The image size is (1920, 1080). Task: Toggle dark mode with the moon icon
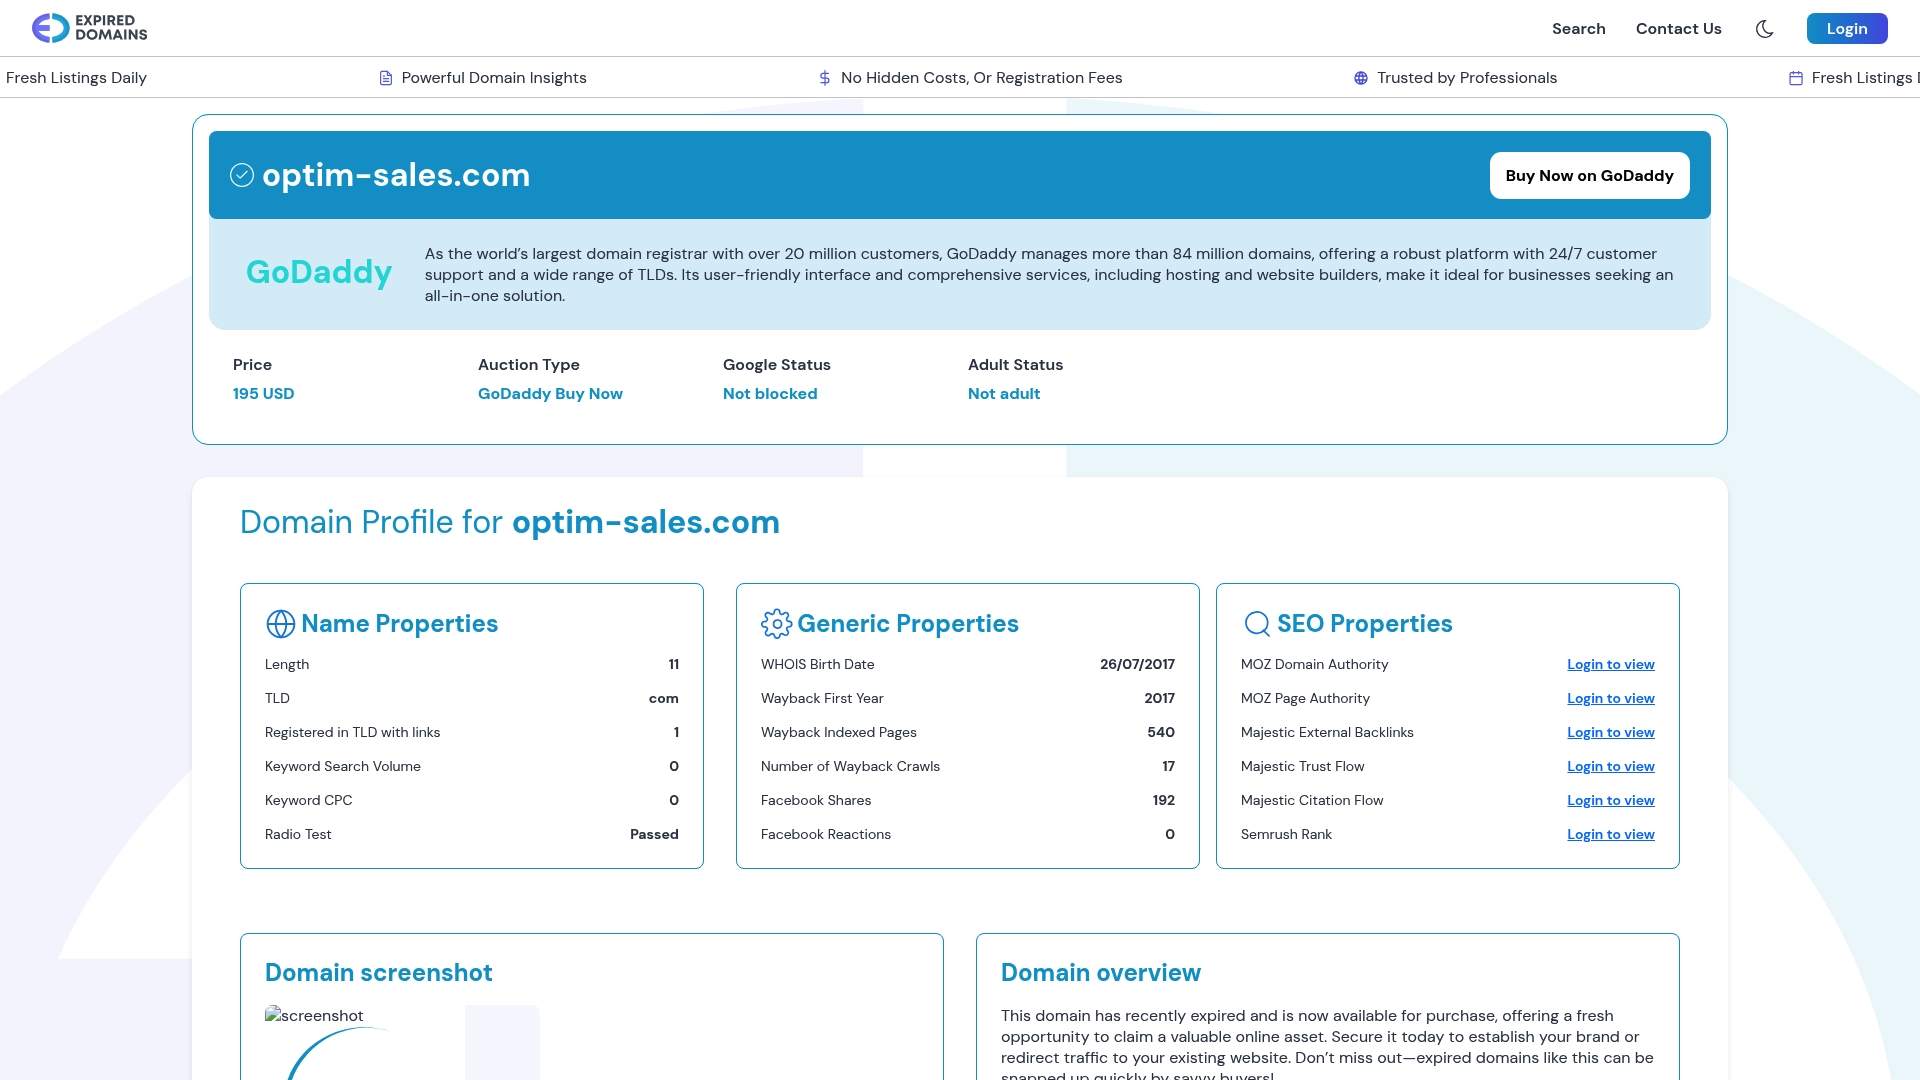[x=1764, y=28]
